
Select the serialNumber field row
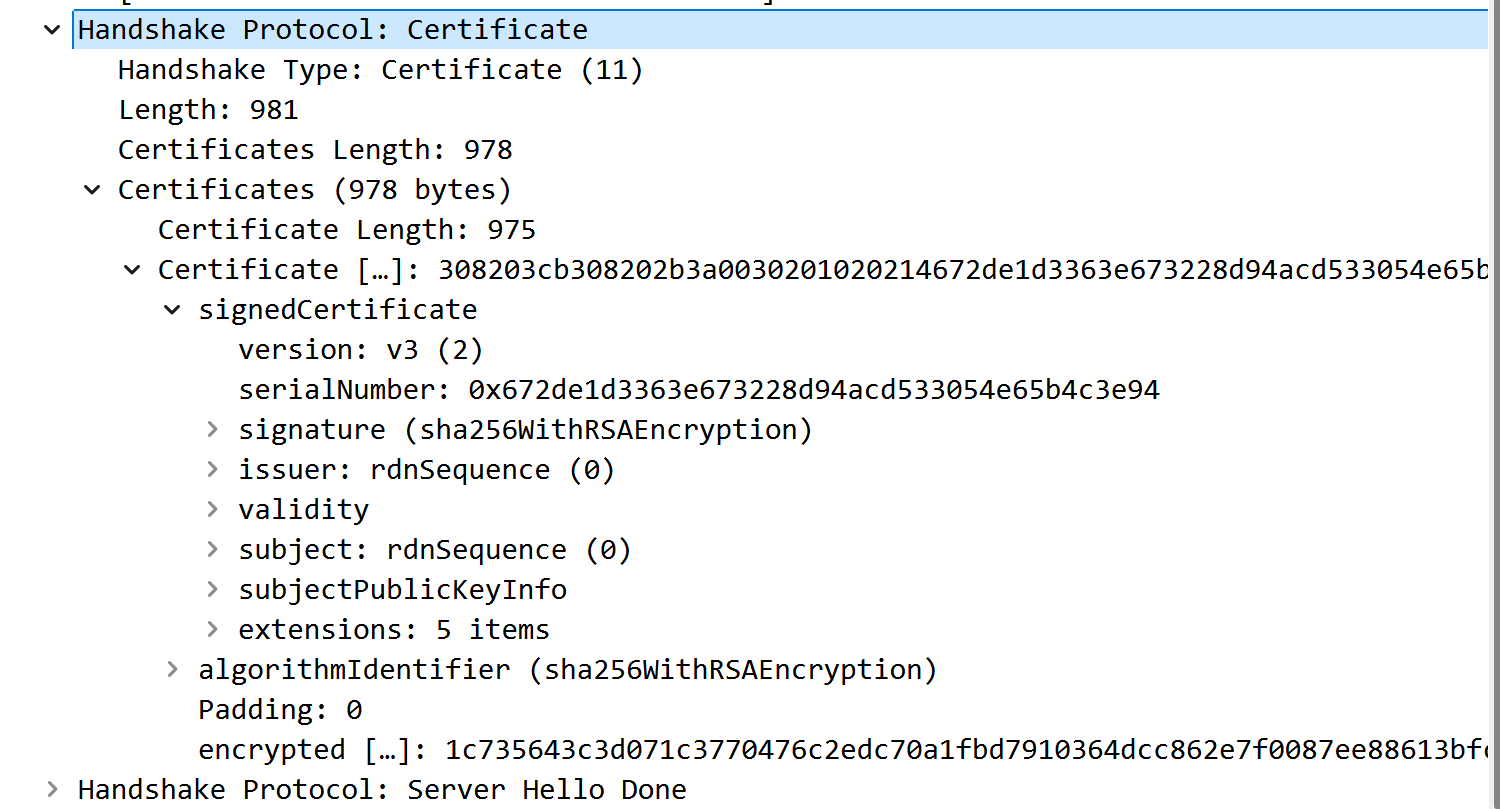[698, 390]
